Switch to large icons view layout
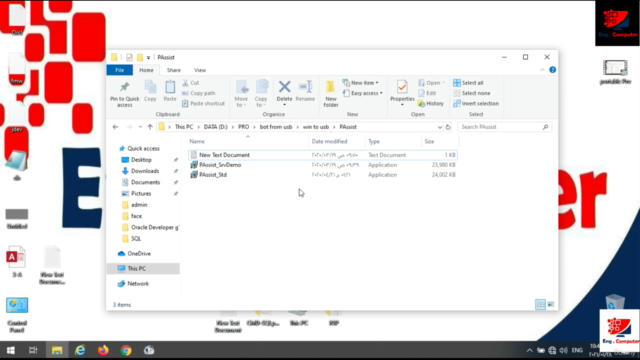Viewport: 640px width, 360px height. (x=551, y=304)
